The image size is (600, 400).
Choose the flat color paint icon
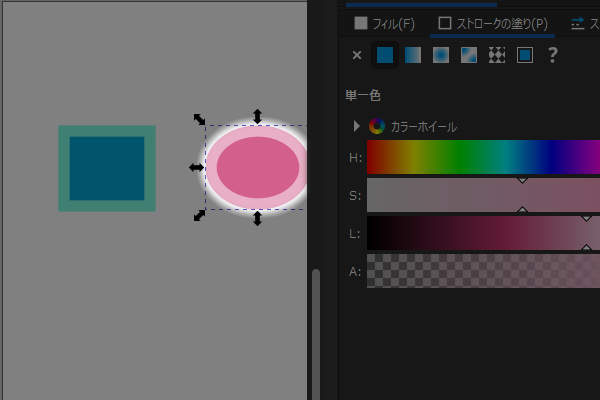385,56
